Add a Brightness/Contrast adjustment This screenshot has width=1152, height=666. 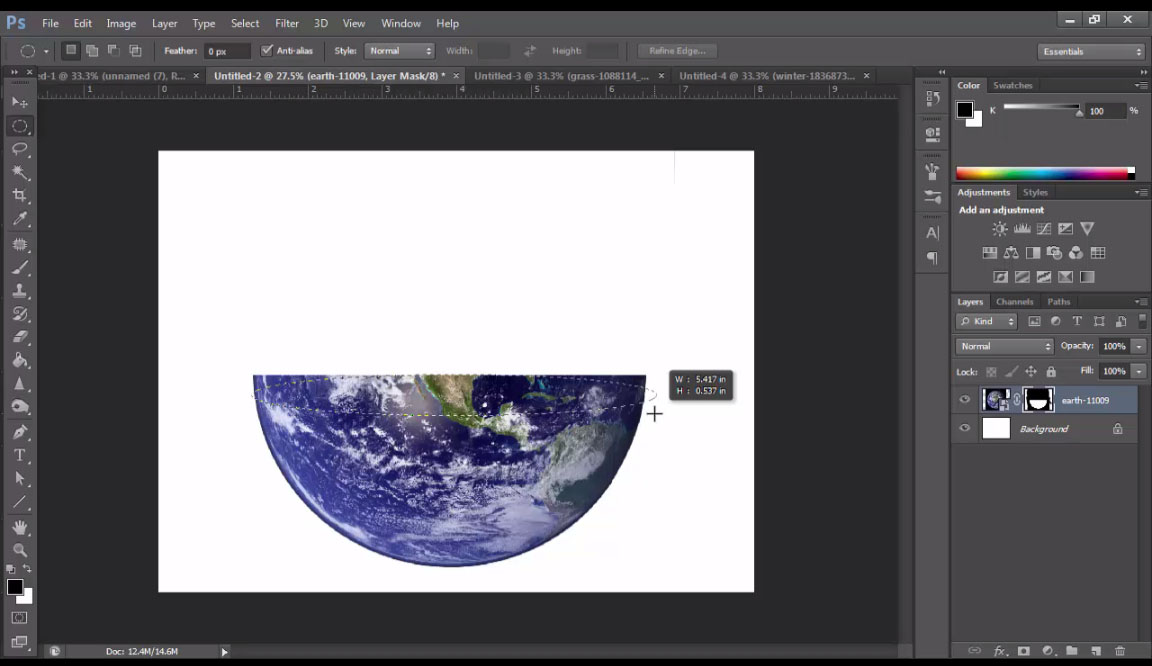(997, 228)
